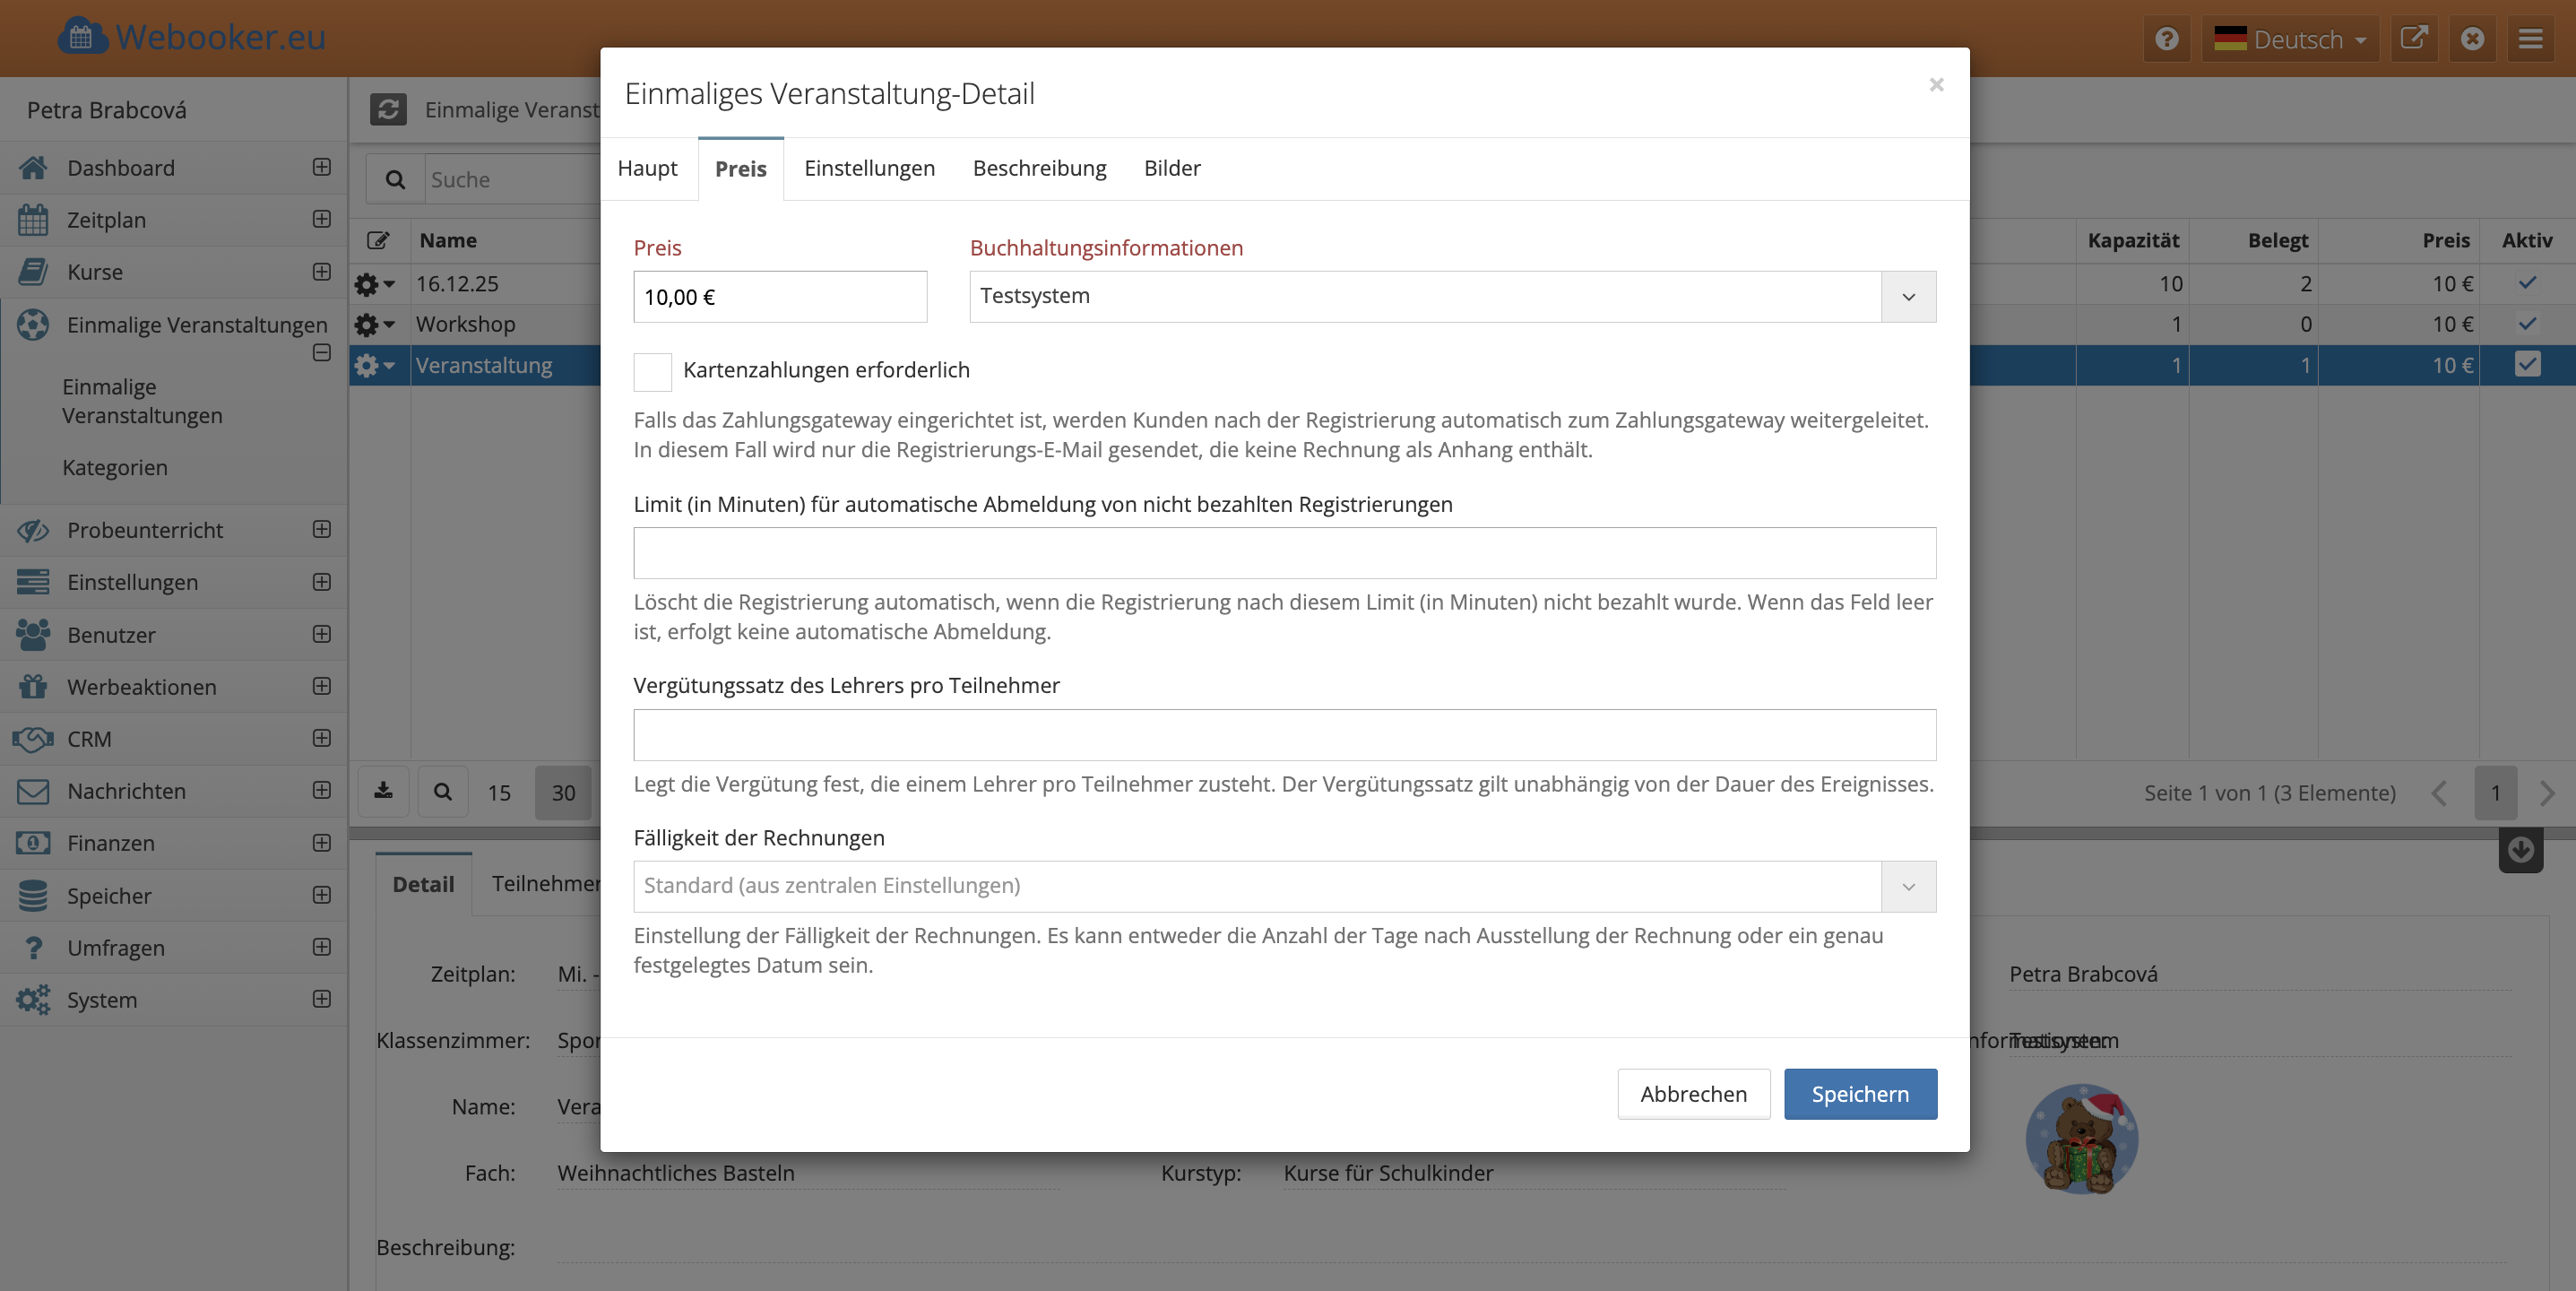Open the Buchhaltungsinformationen dropdown
The height and width of the screenshot is (1291, 2576).
pyautogui.click(x=1908, y=297)
